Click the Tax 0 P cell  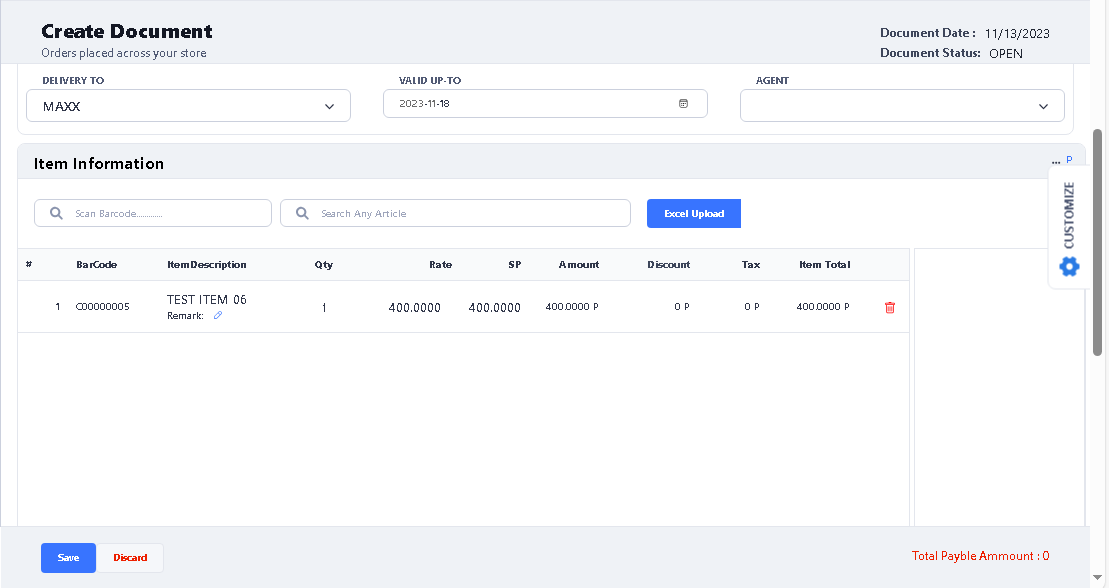752,306
